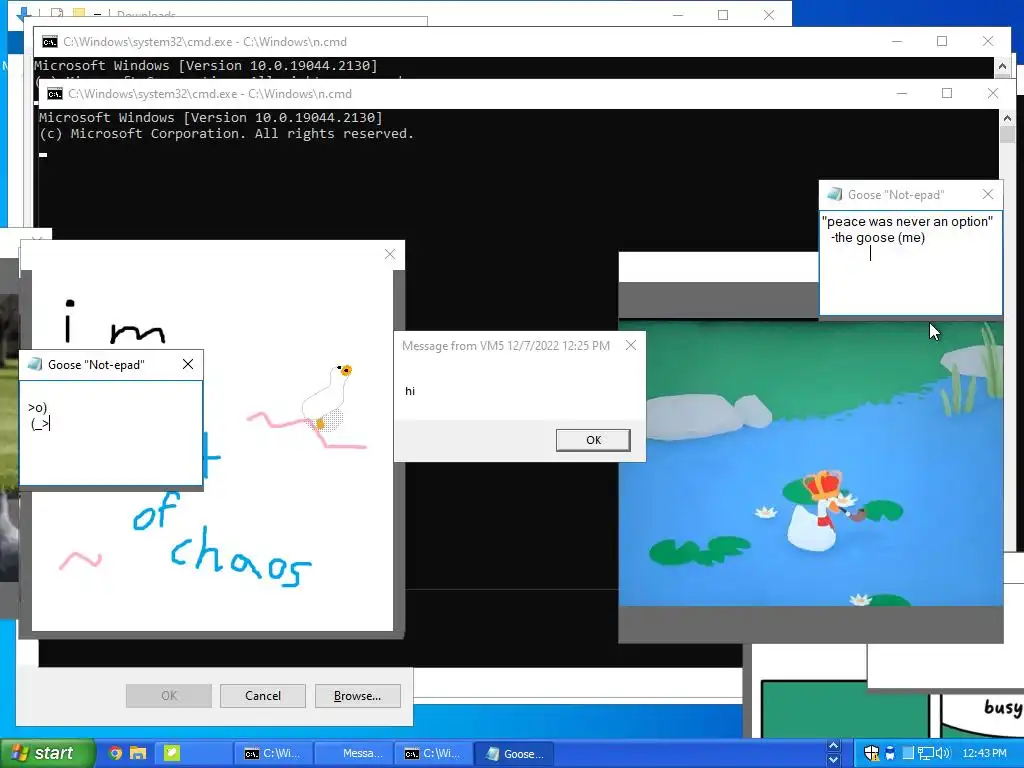Screen dimensions: 1024x768
Task: Click taskbar scroll down arrow
Action: (x=833, y=760)
